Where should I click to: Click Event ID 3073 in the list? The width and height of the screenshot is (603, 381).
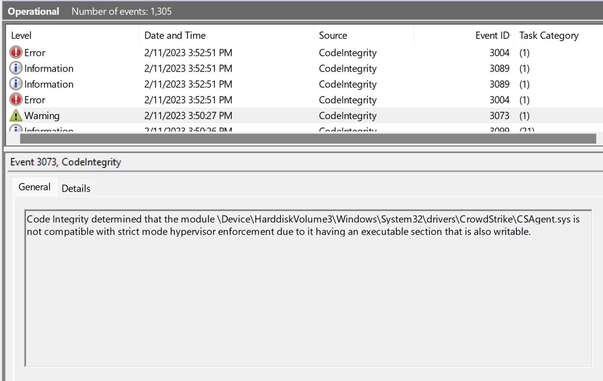coord(499,115)
